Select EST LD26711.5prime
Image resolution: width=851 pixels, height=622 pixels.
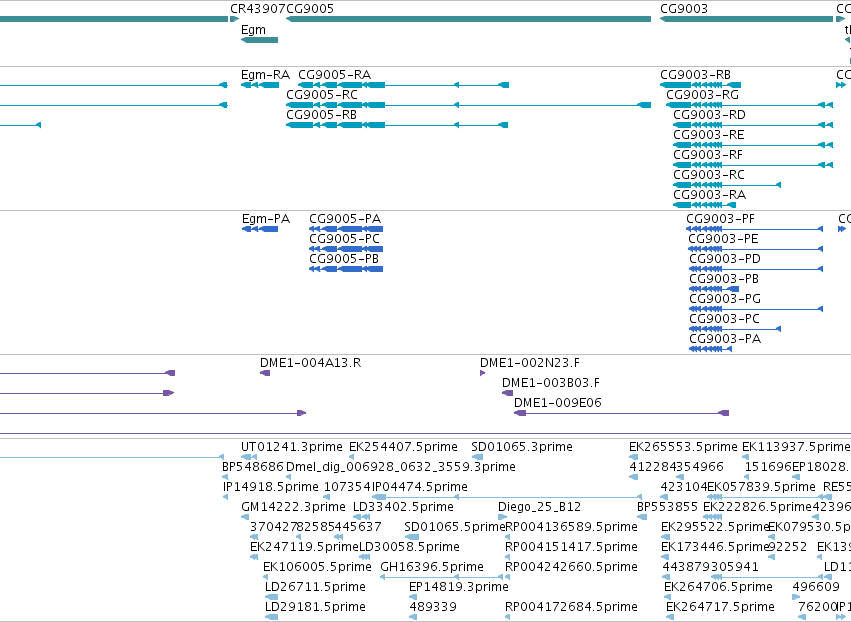pos(315,588)
